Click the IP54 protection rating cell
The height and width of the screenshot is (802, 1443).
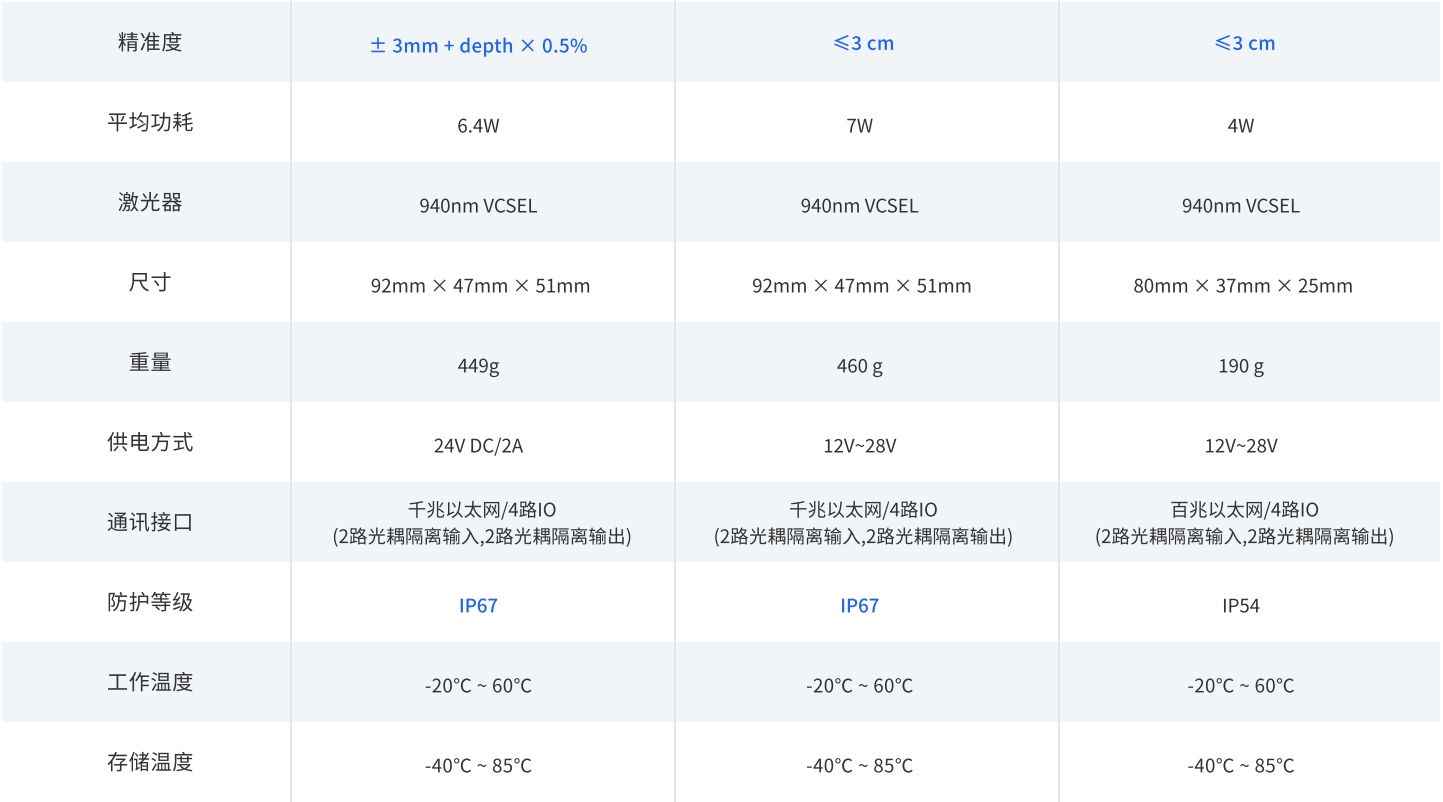click(1241, 606)
